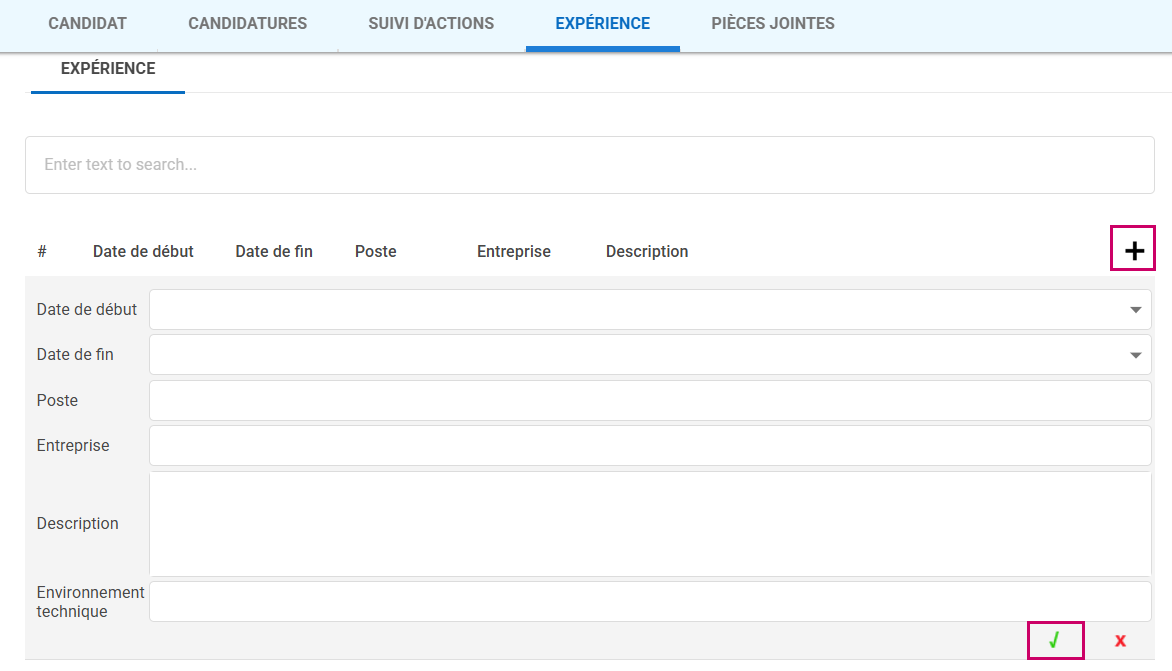The height and width of the screenshot is (671, 1172).
Task: Click the Entreprise column header
Action: point(514,252)
